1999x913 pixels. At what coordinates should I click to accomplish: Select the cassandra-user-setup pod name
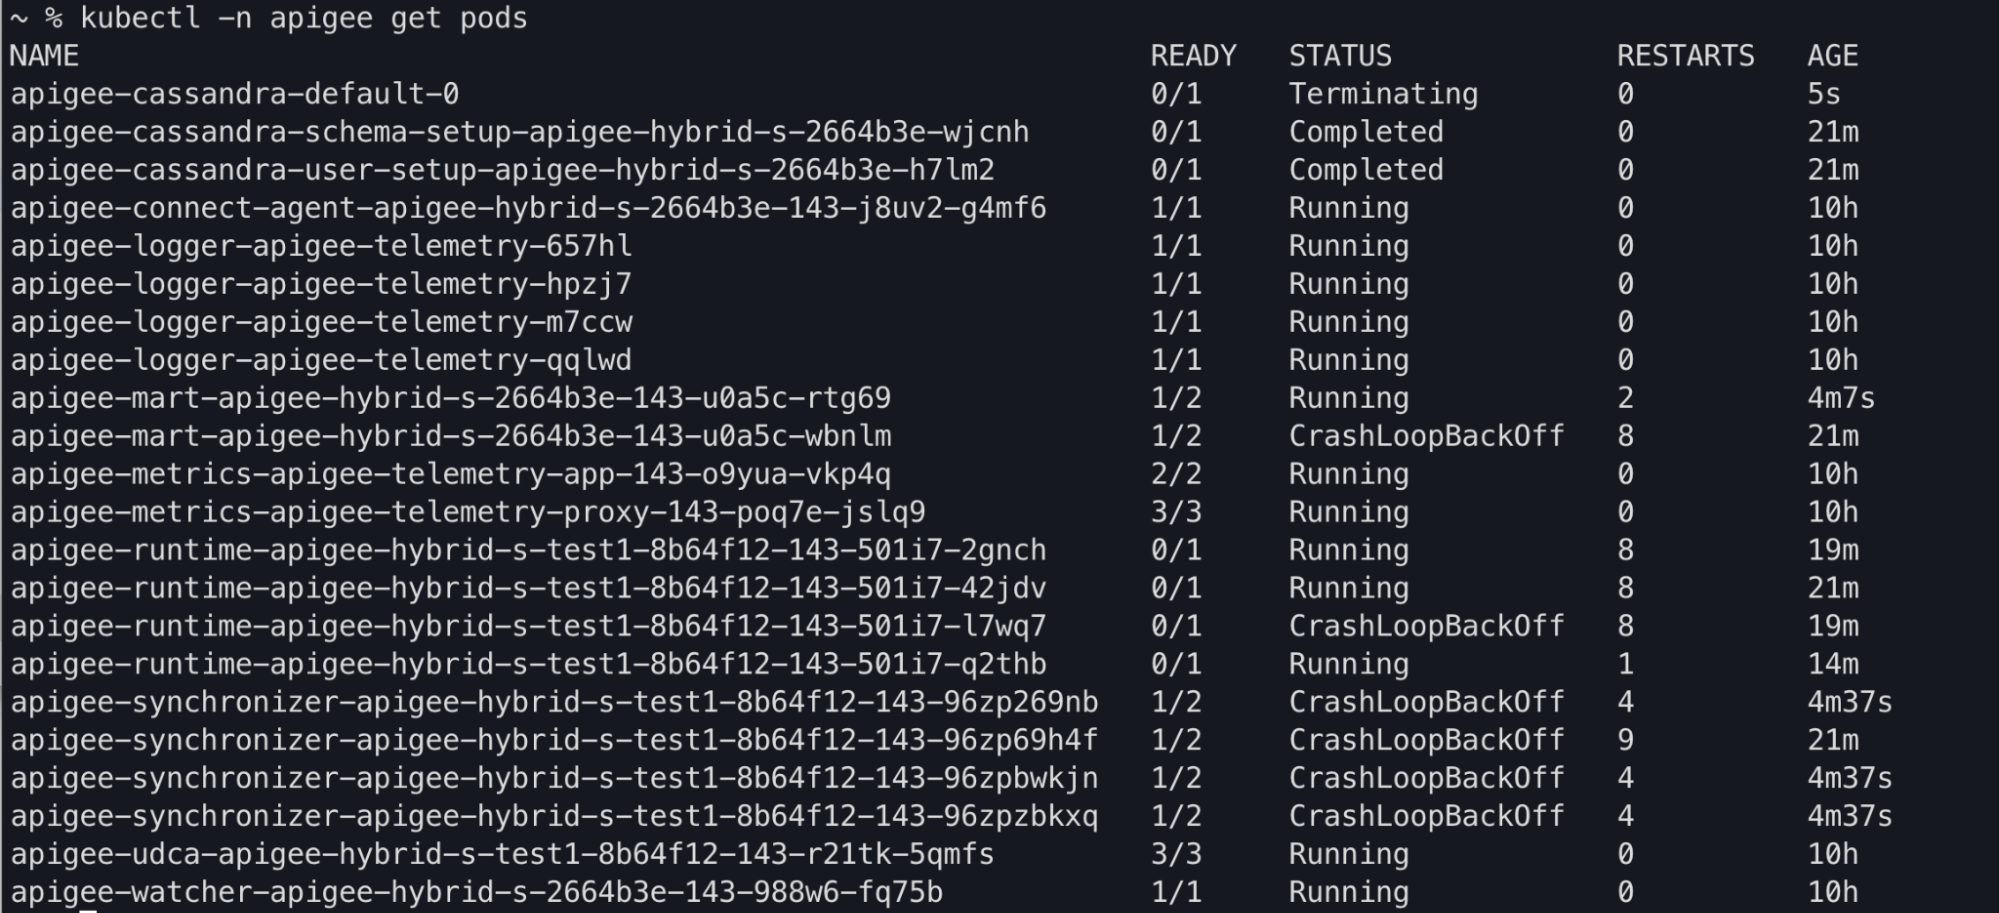[503, 170]
